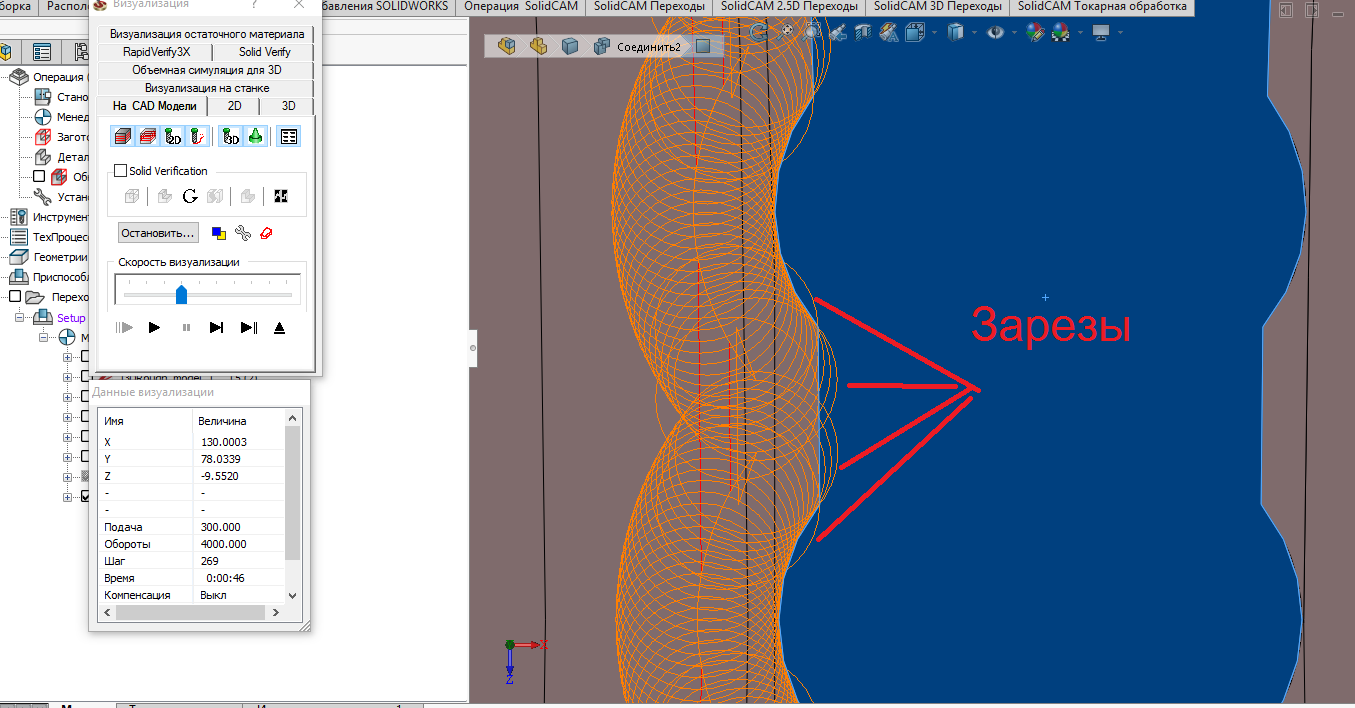Click the Скорость визуализации slider handle
This screenshot has width=1355, height=708.
click(181, 294)
